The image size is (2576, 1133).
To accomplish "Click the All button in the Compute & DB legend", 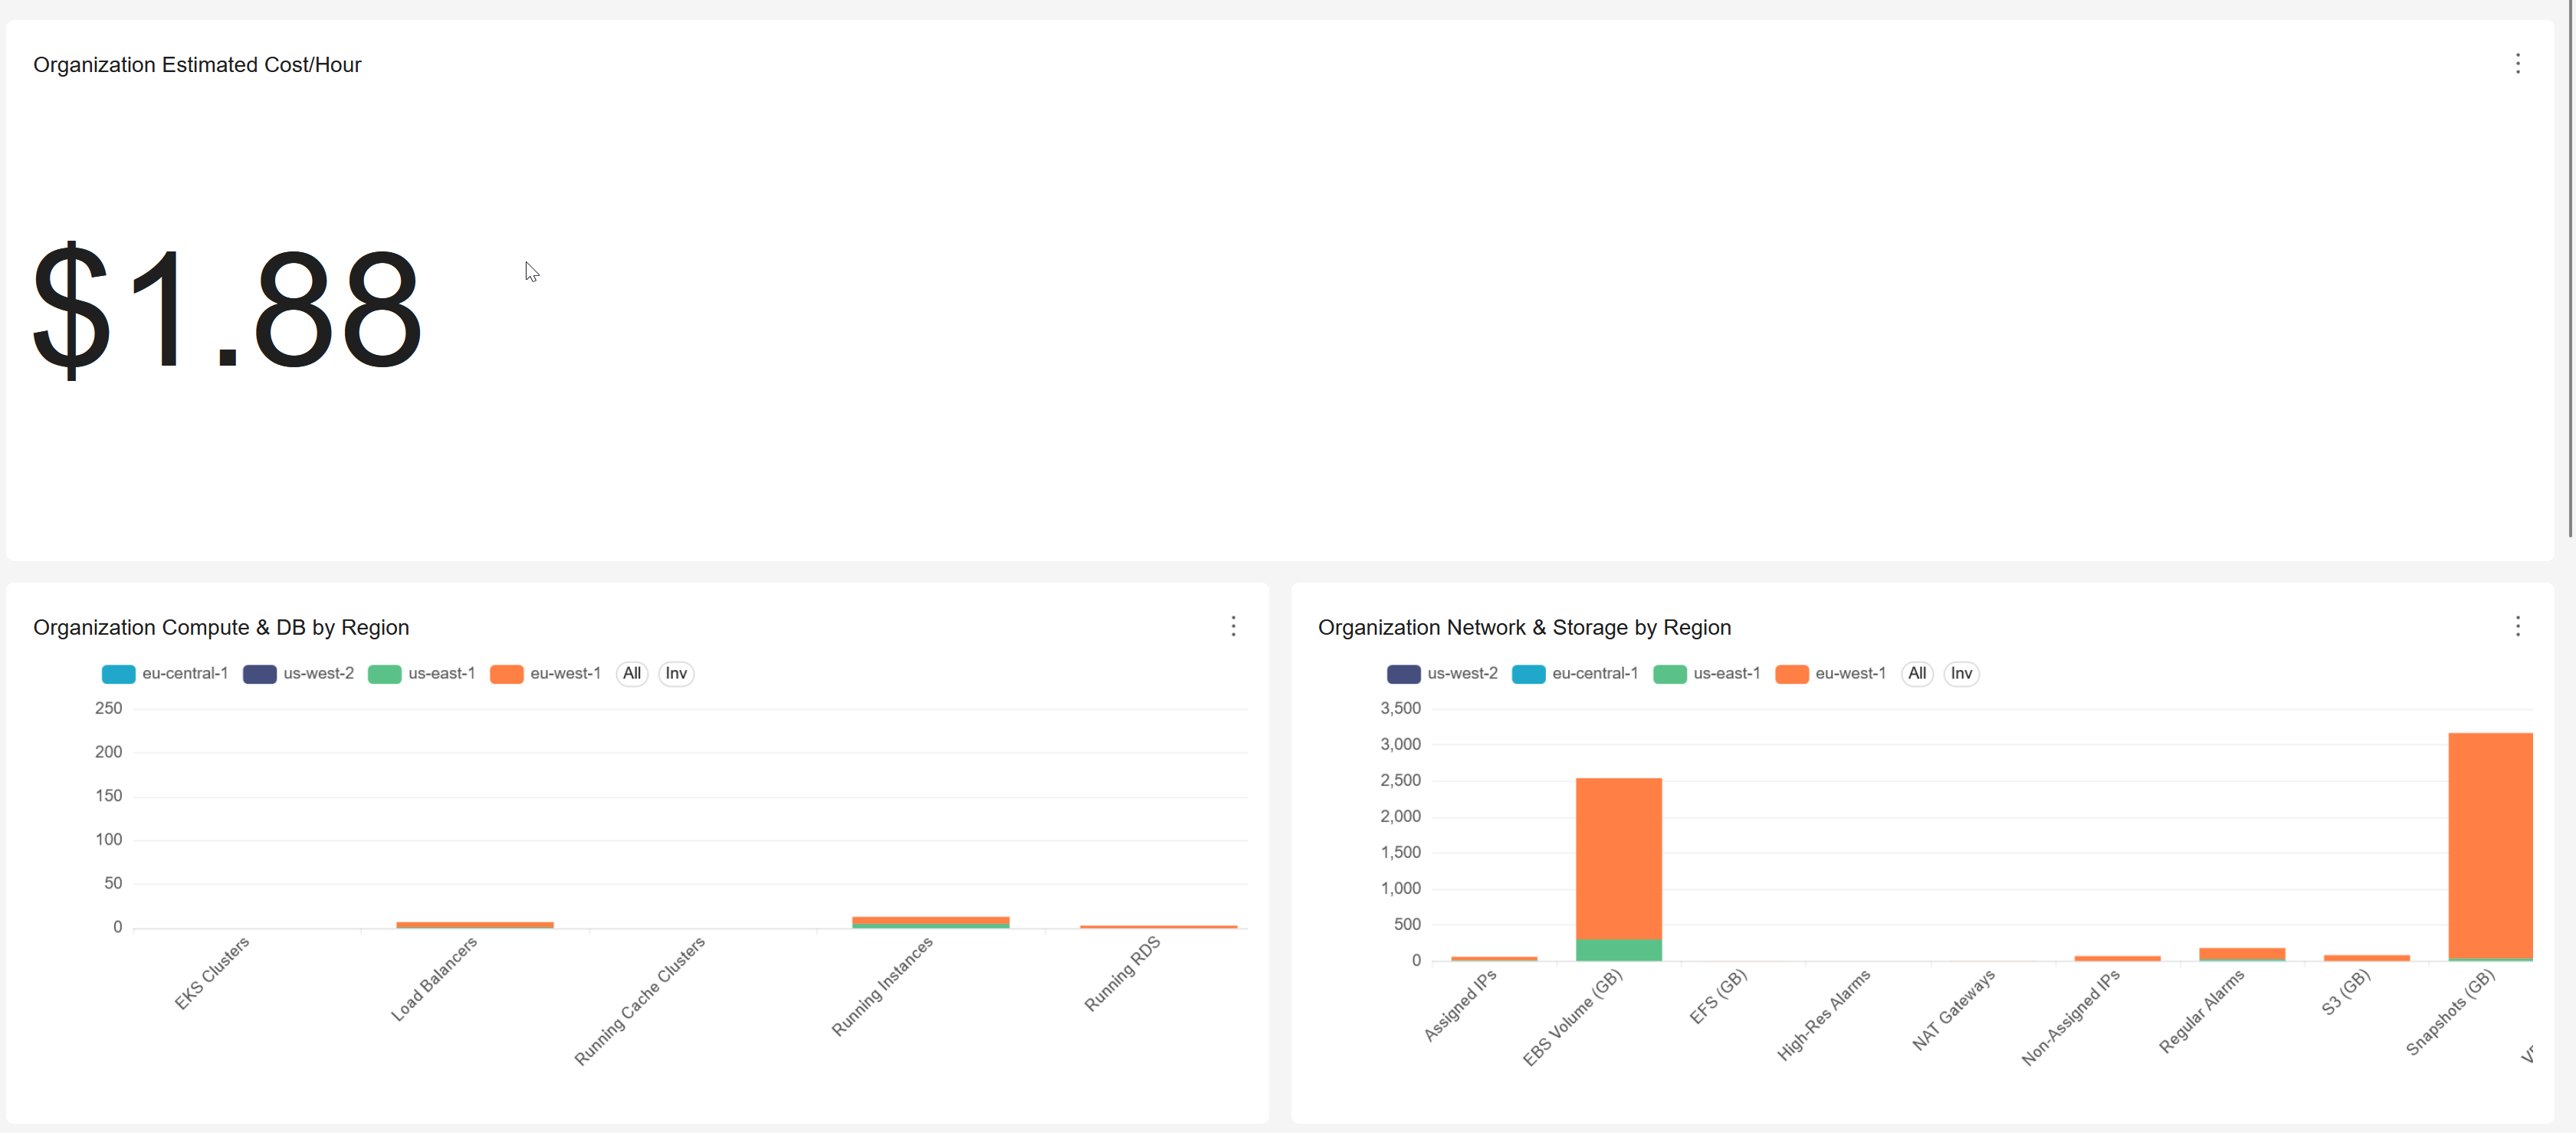I will click(632, 673).
